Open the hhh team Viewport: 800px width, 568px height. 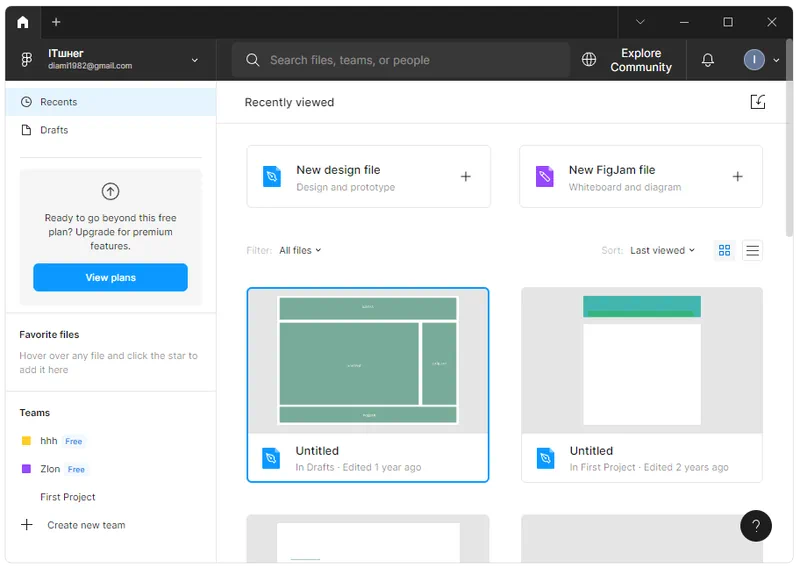click(x=48, y=441)
